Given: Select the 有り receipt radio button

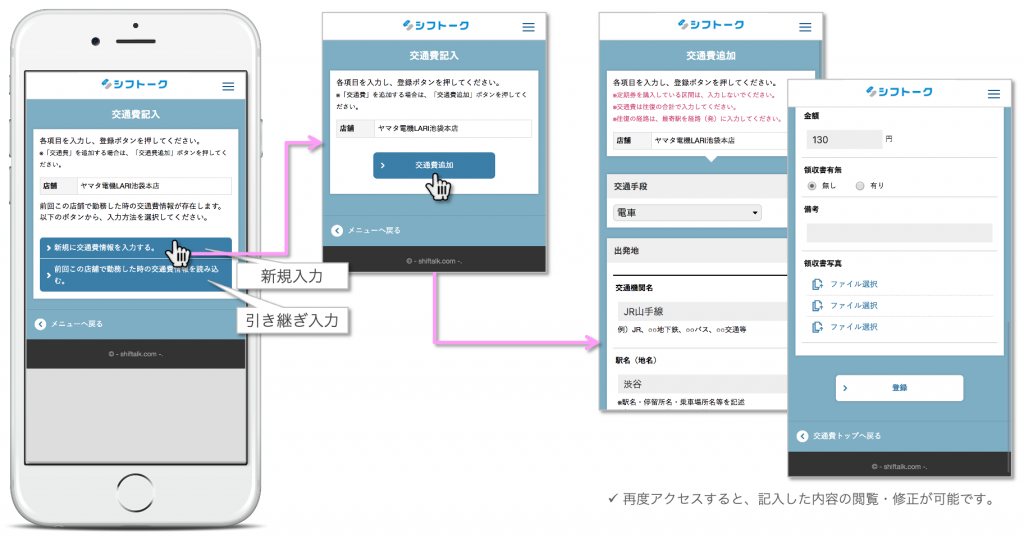Looking at the screenshot, I should [x=859, y=185].
